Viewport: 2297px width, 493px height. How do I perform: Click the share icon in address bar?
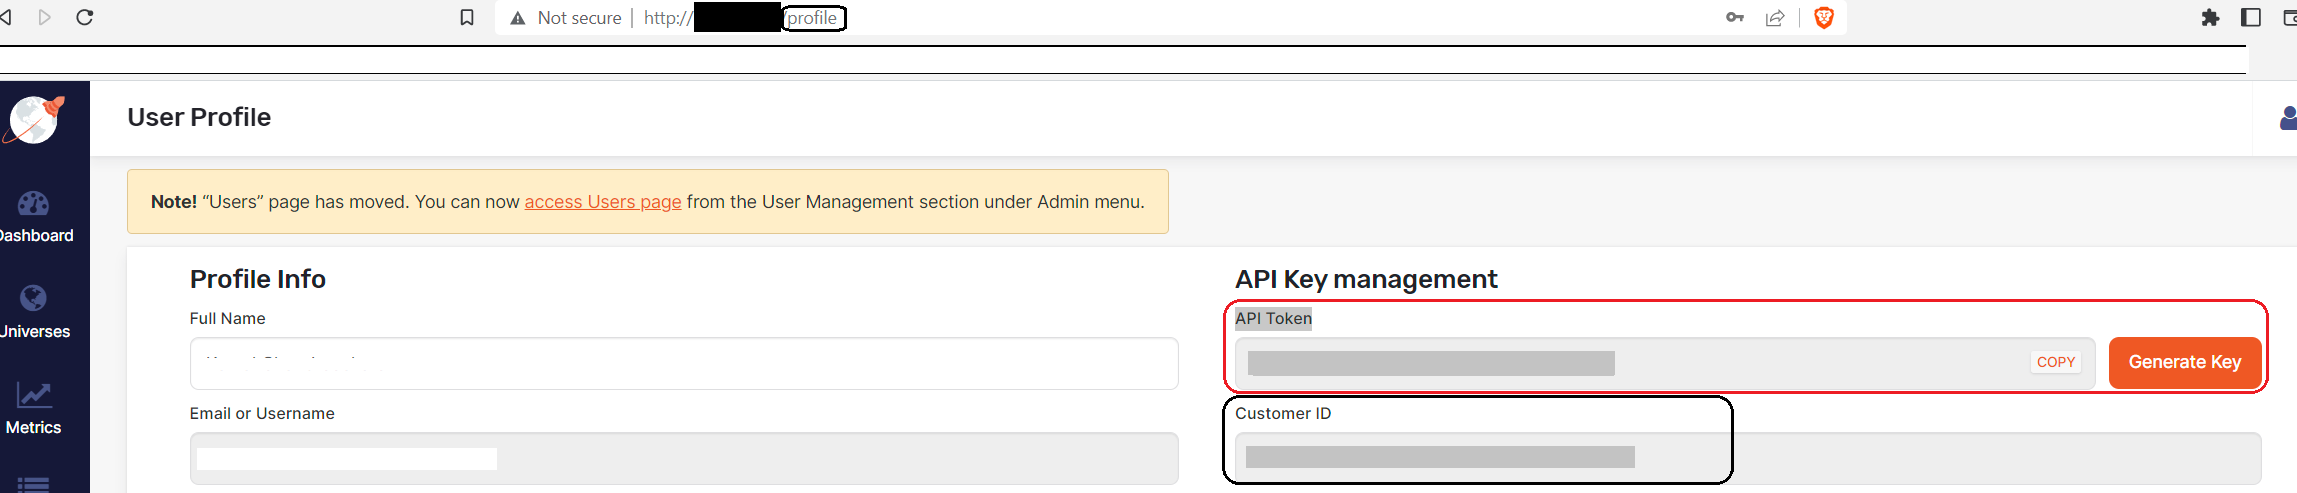point(1775,18)
